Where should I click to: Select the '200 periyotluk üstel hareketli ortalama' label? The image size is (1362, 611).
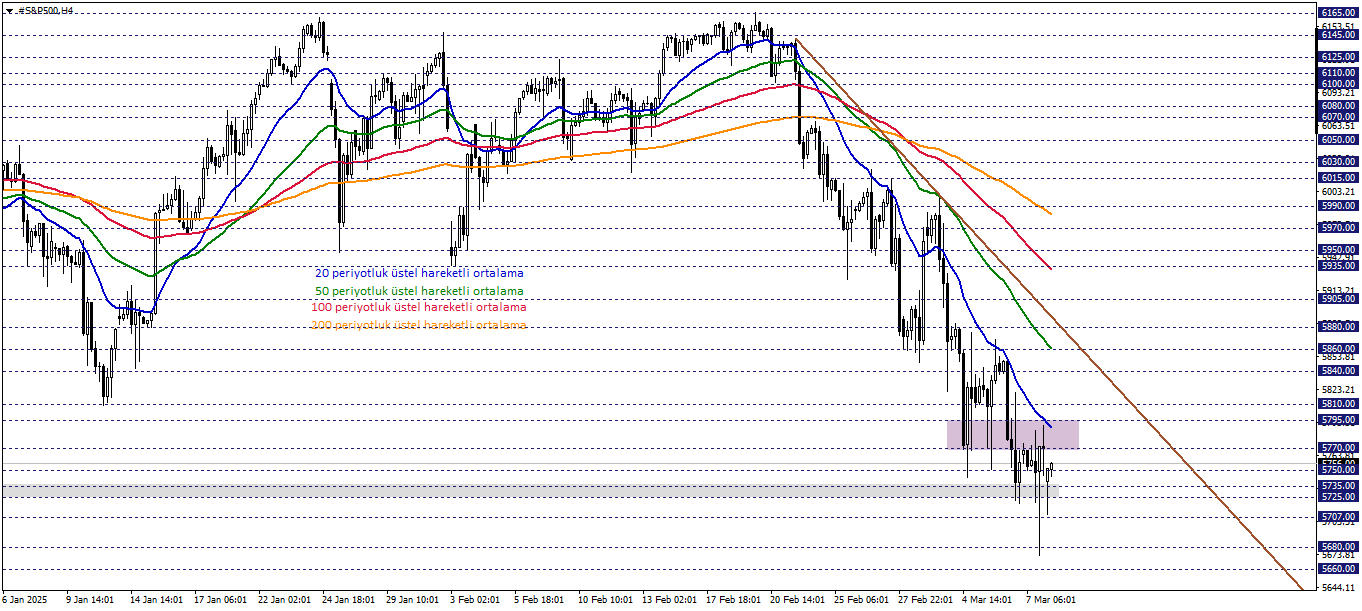tap(419, 325)
